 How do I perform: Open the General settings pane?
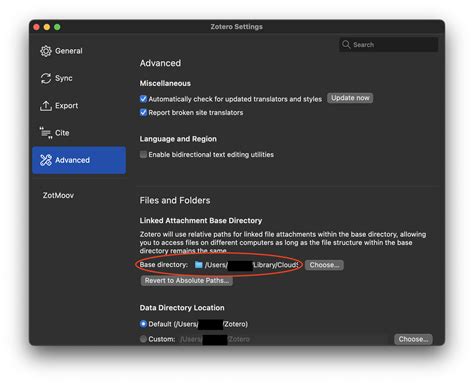[x=79, y=51]
